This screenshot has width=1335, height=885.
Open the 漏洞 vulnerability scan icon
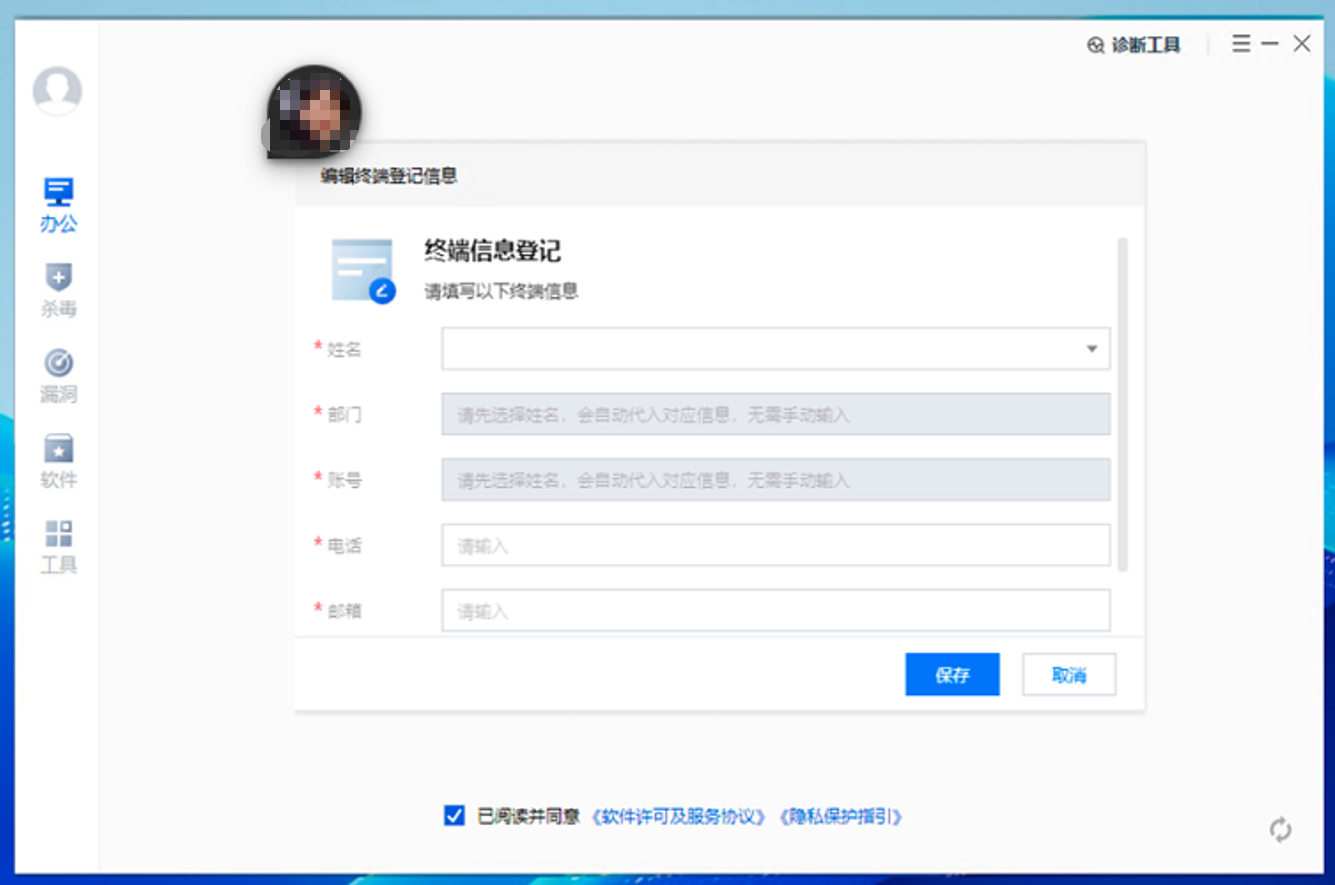click(x=58, y=363)
